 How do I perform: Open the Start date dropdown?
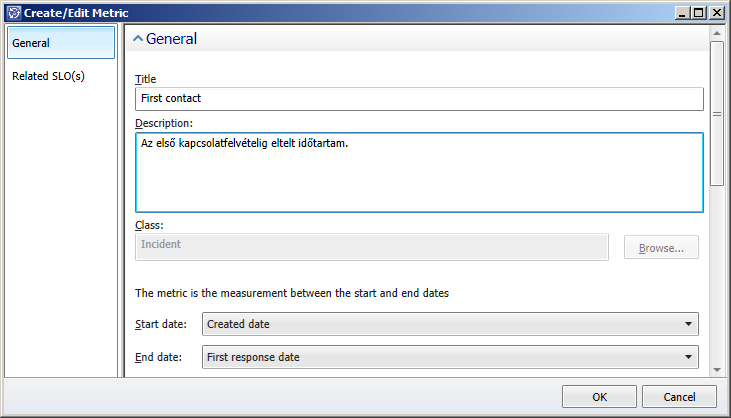(450, 324)
